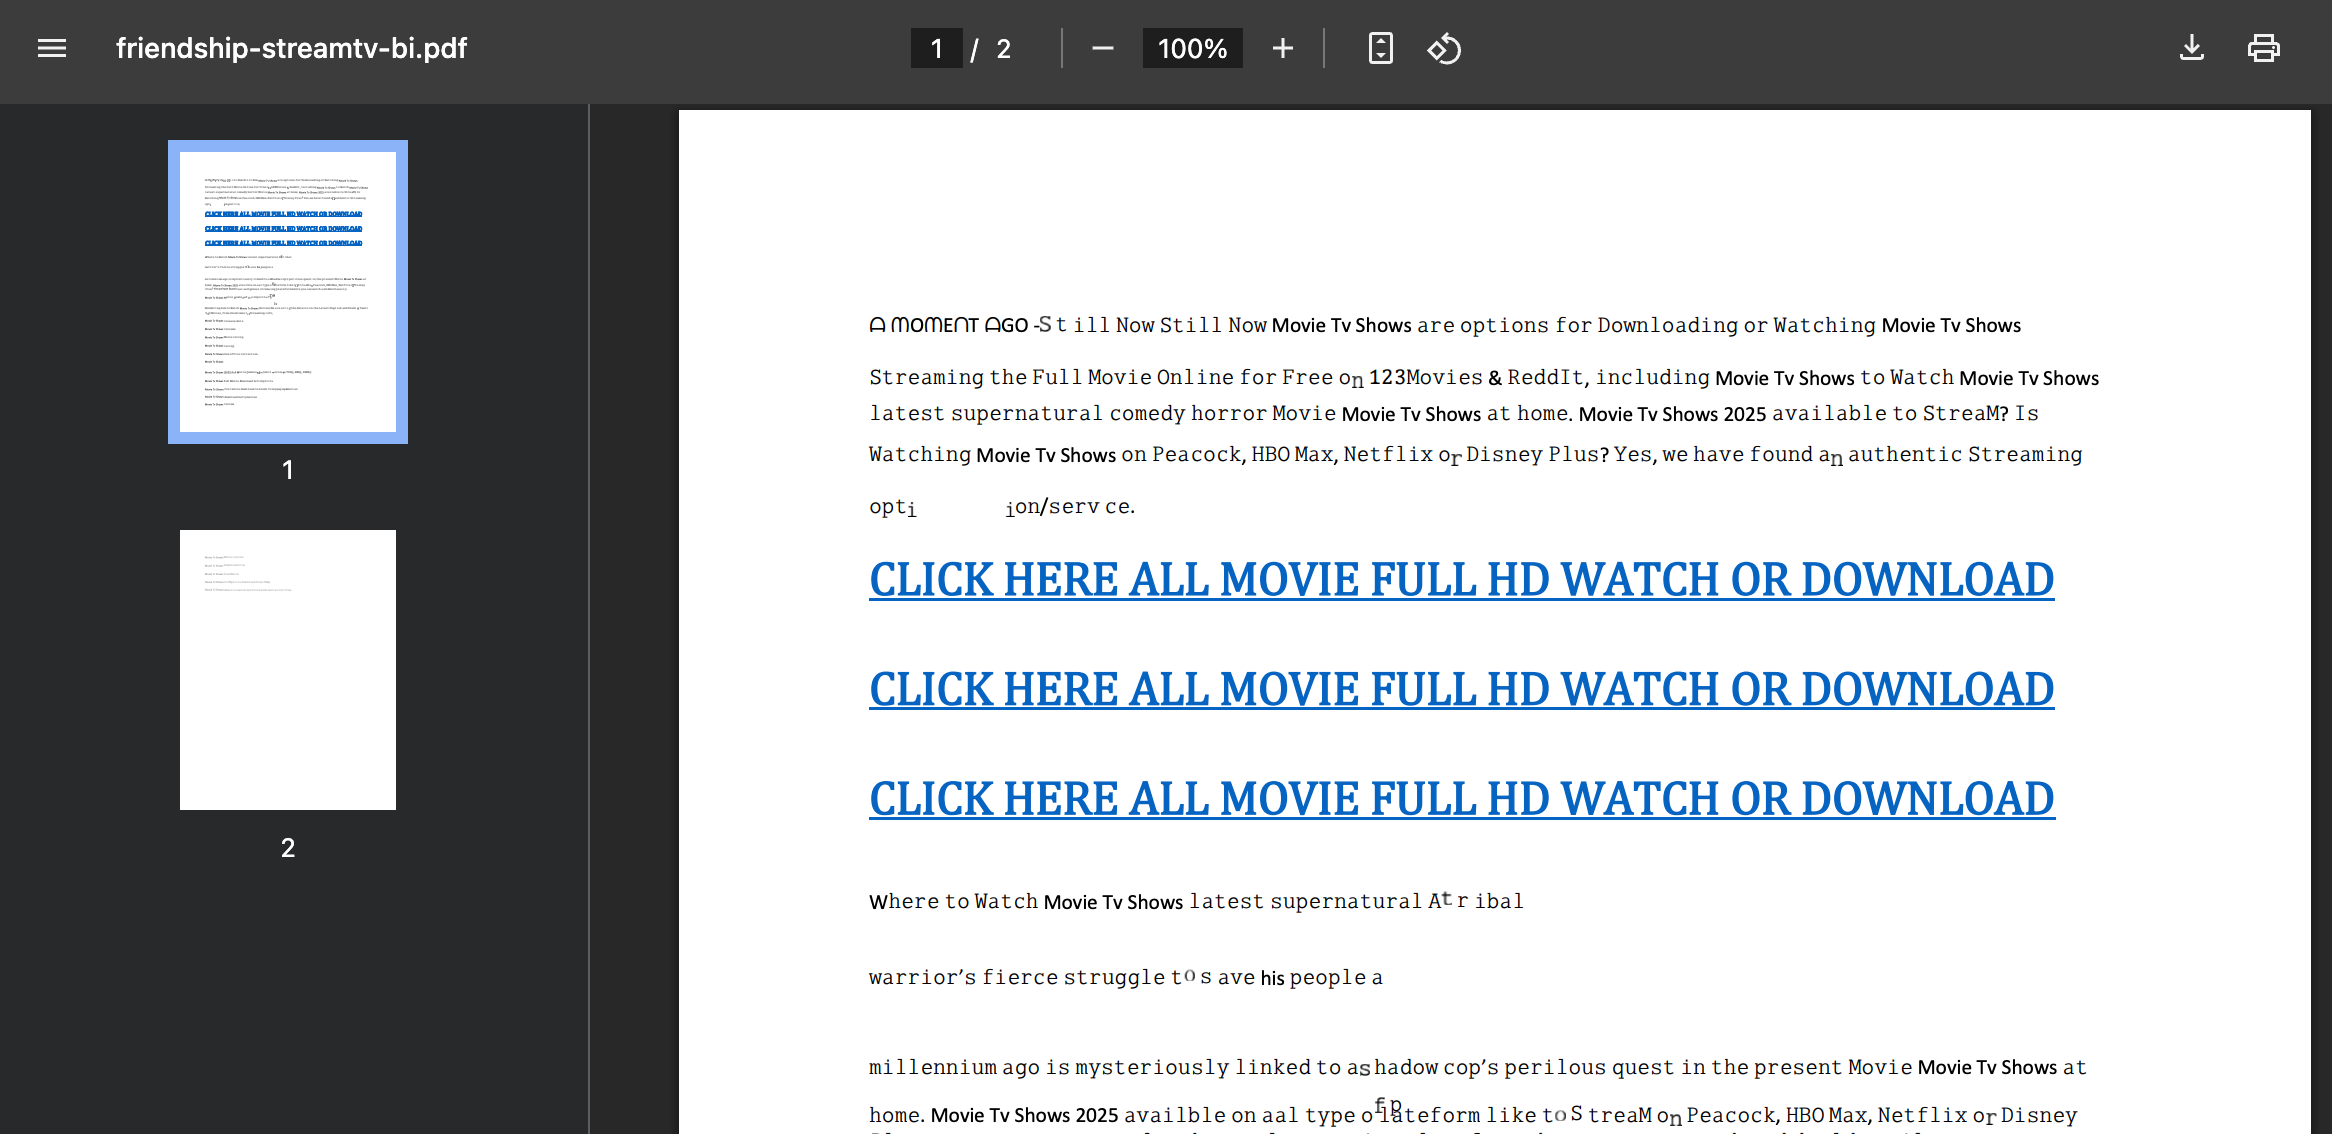The image size is (2332, 1134).
Task: Download the PDF file
Action: [x=2191, y=48]
